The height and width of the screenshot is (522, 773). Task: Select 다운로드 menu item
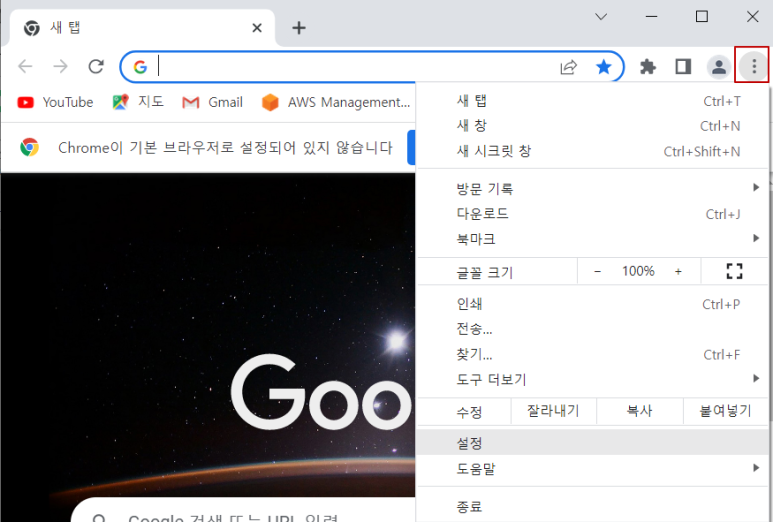coord(593,214)
